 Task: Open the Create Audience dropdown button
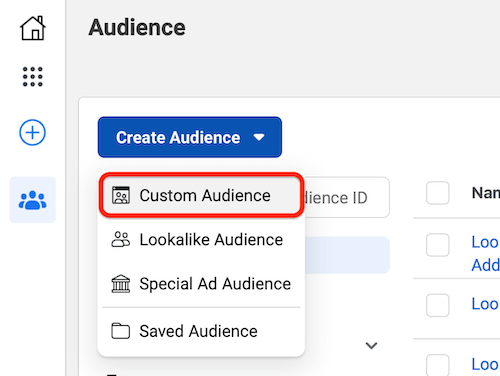pos(190,137)
